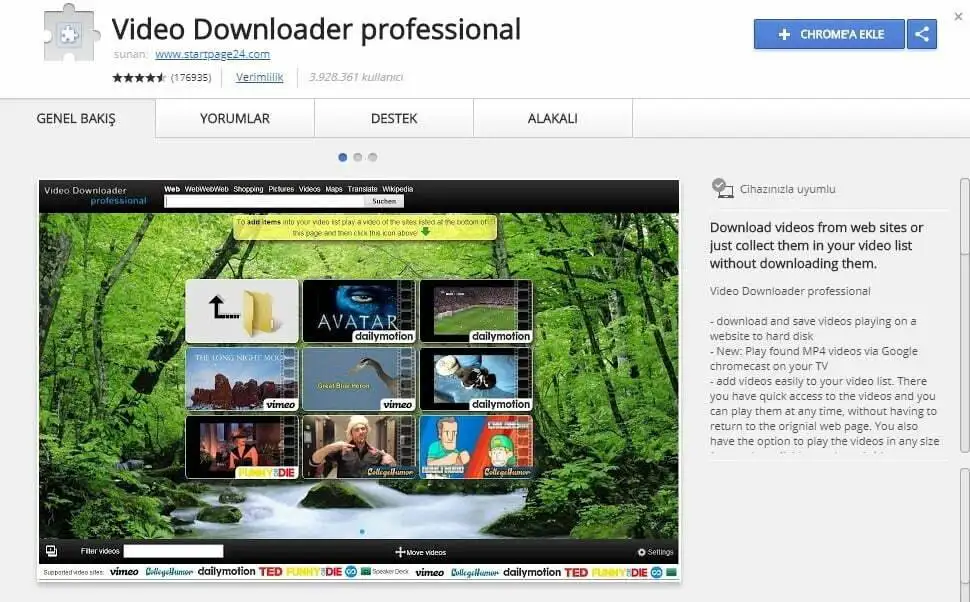Image resolution: width=970 pixels, height=602 pixels.
Task: Click the Video Downloader professional title
Action: 316,29
